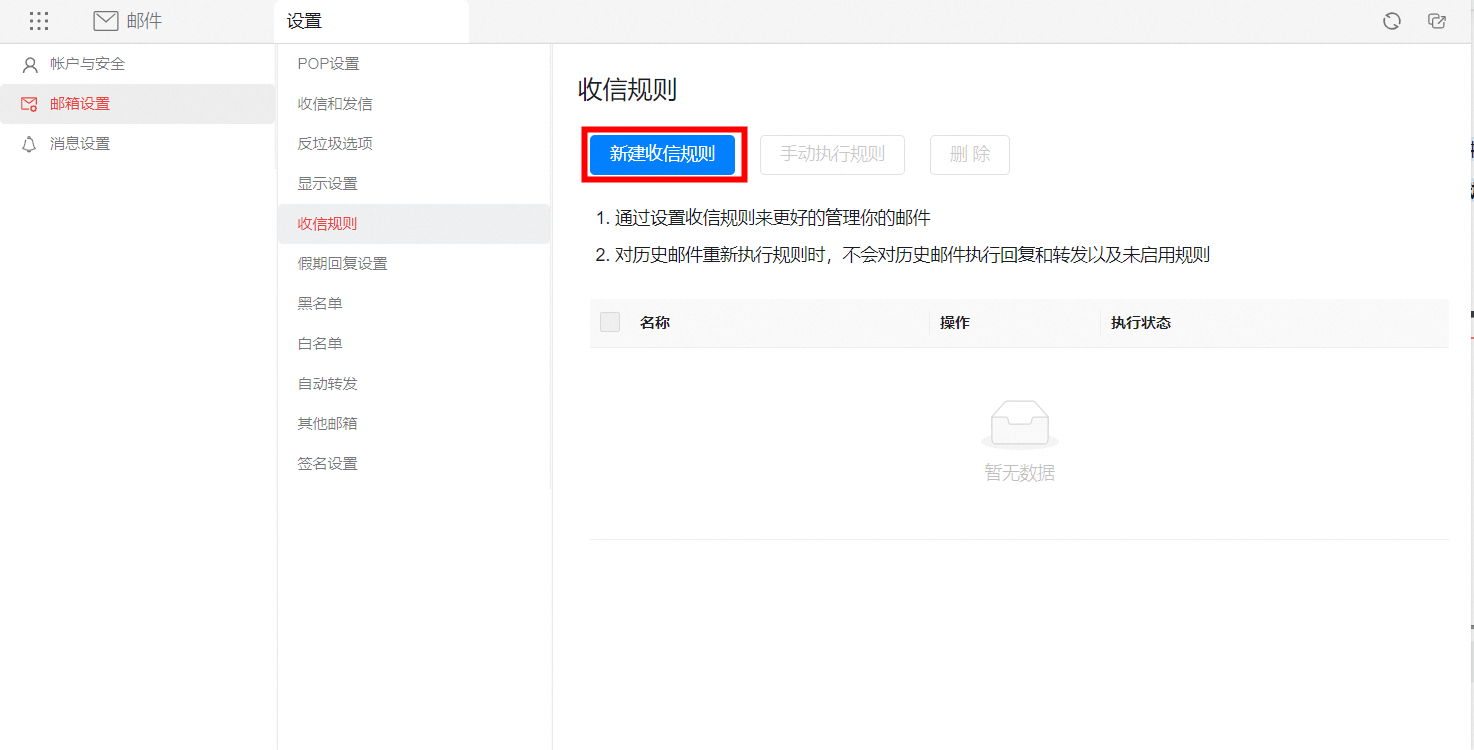
Task: Open 显示设置
Action: point(414,184)
